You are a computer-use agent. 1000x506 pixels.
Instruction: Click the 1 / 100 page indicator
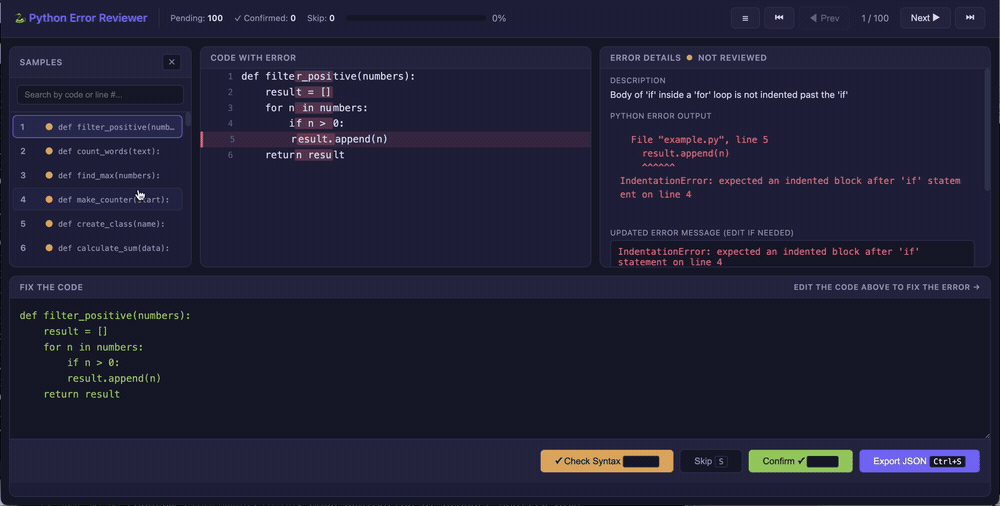coord(875,18)
